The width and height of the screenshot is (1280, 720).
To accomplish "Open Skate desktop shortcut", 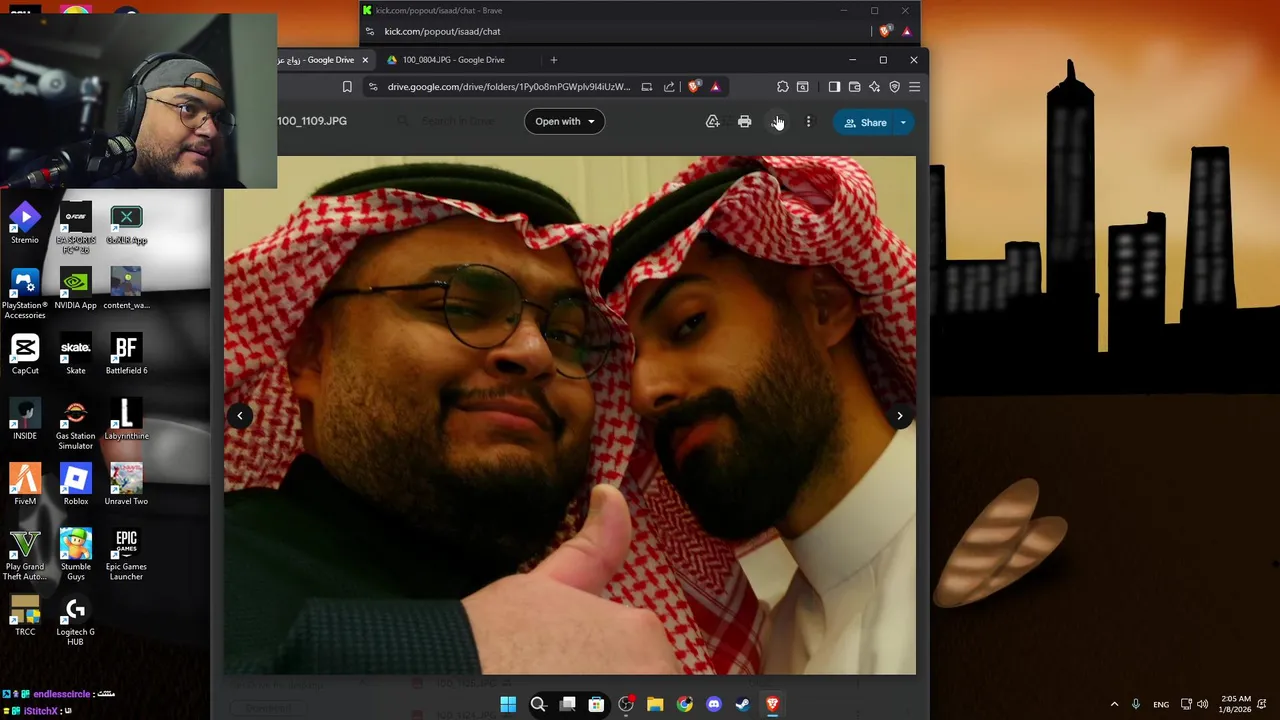I will 76,355.
